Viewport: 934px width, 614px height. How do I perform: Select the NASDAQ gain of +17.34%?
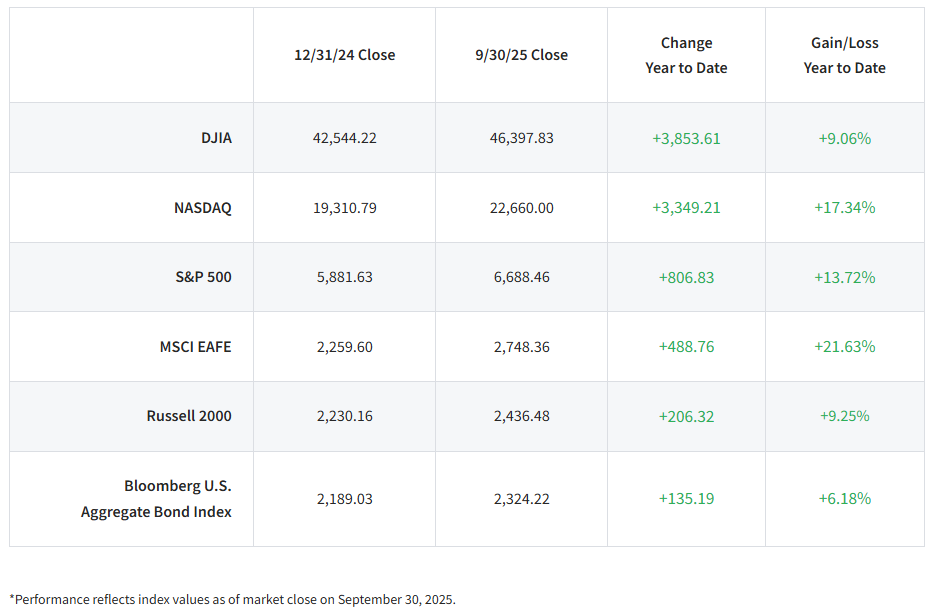pyautogui.click(x=844, y=208)
